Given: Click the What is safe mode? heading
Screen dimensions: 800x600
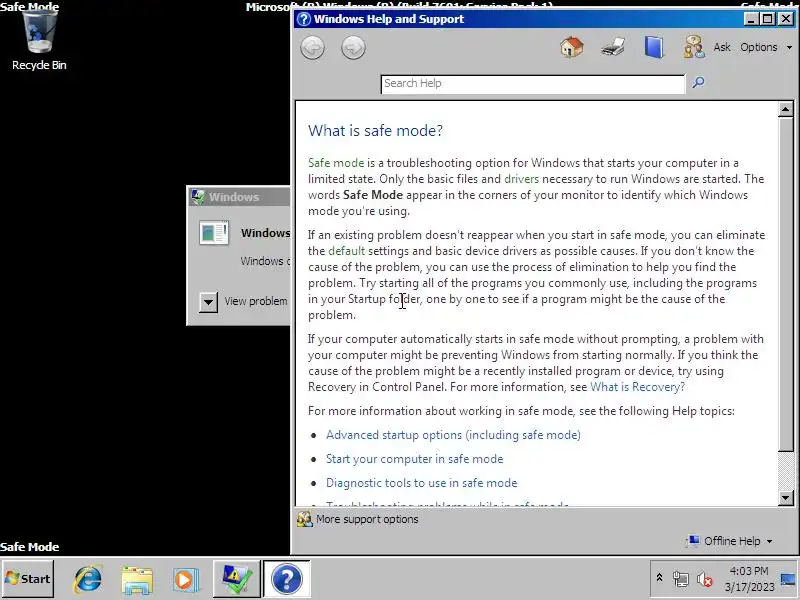Looking at the screenshot, I should click(375, 131).
